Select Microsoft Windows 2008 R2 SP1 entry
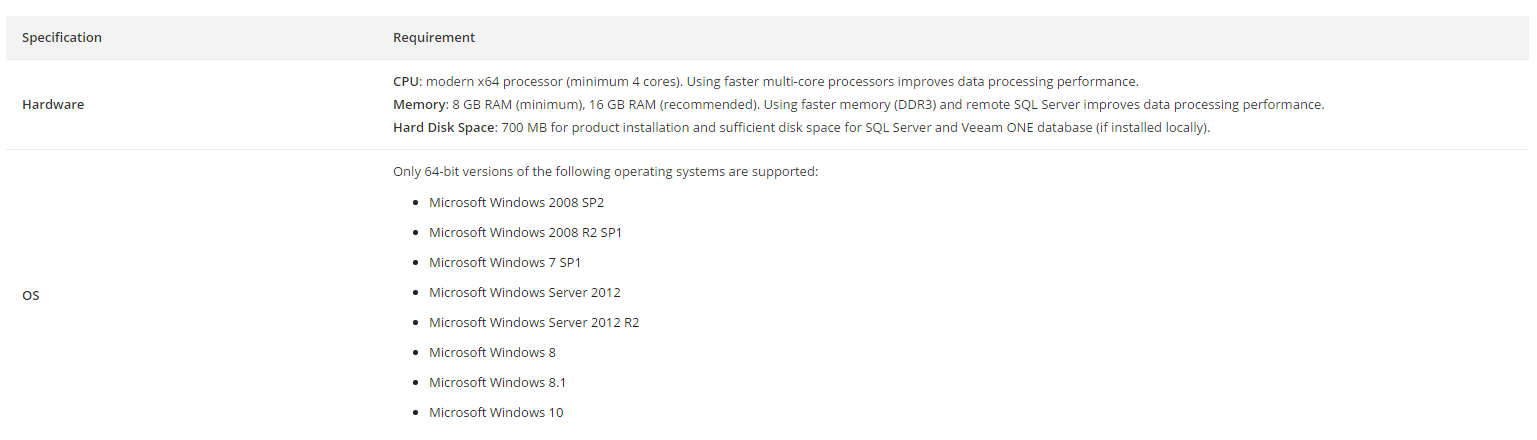This screenshot has height=440, width=1537. (x=526, y=232)
